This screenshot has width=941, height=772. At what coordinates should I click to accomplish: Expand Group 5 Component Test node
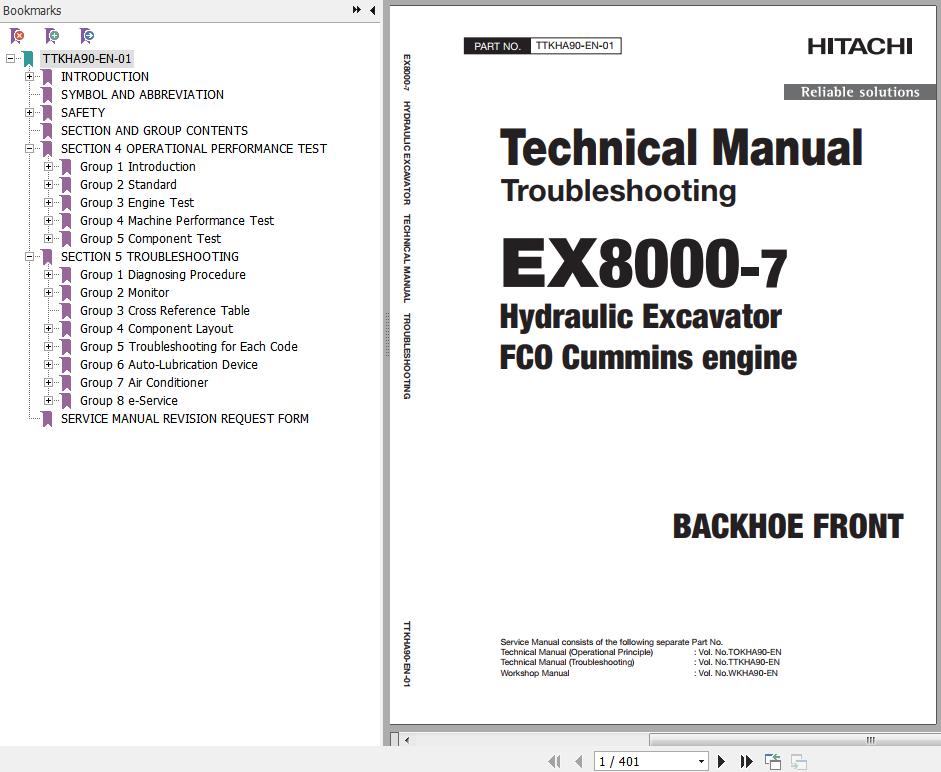pos(49,238)
